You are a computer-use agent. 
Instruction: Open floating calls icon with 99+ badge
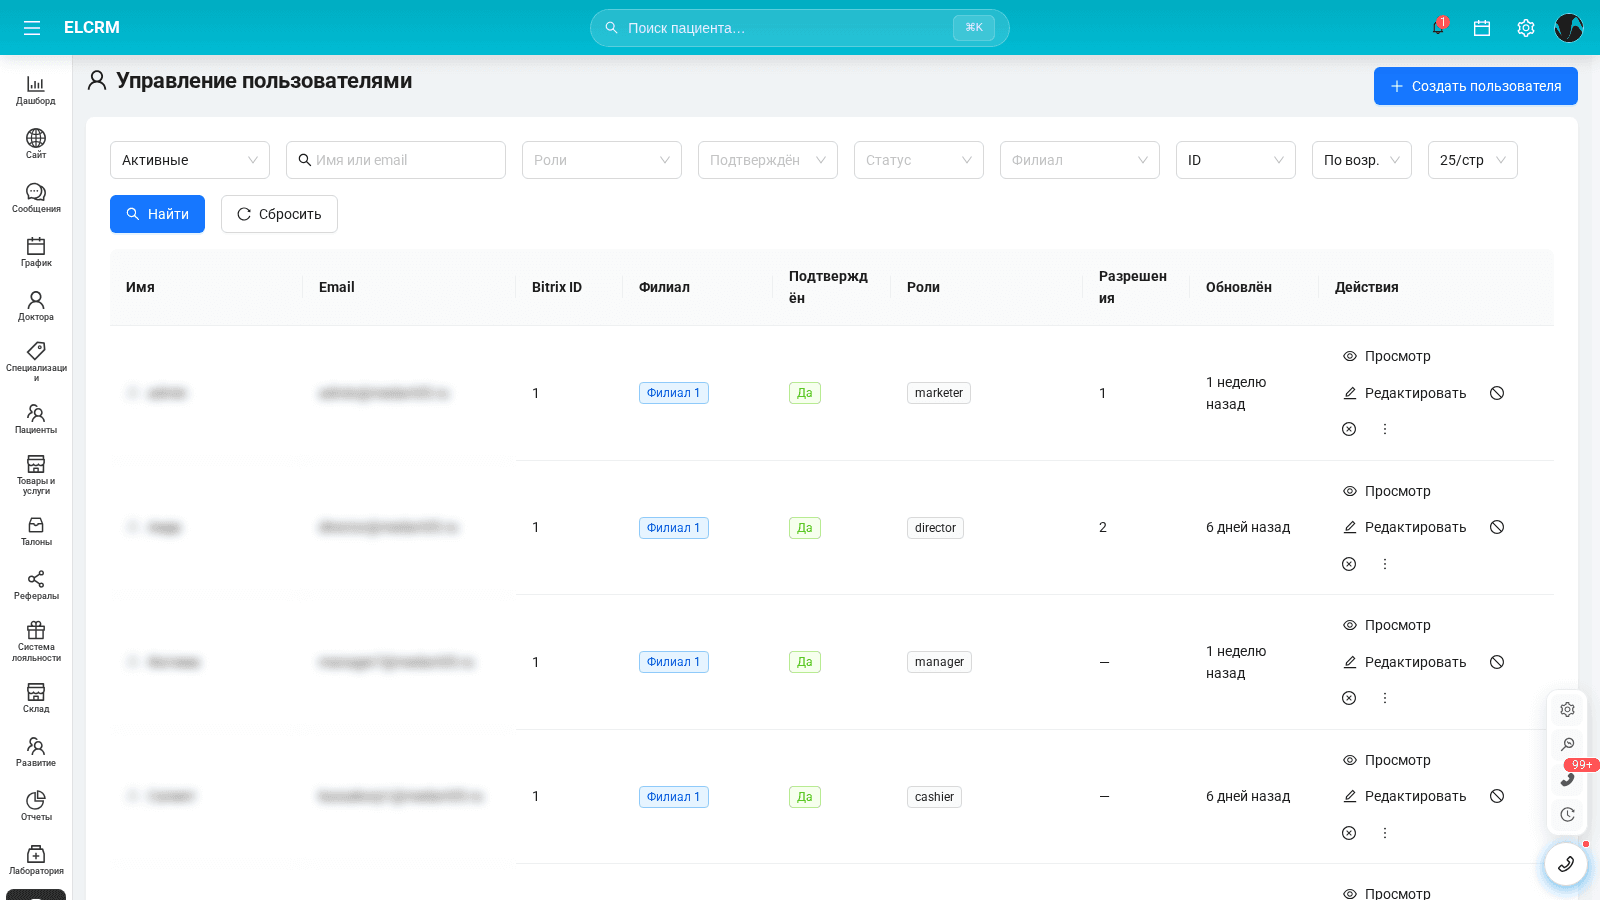[1567, 779]
